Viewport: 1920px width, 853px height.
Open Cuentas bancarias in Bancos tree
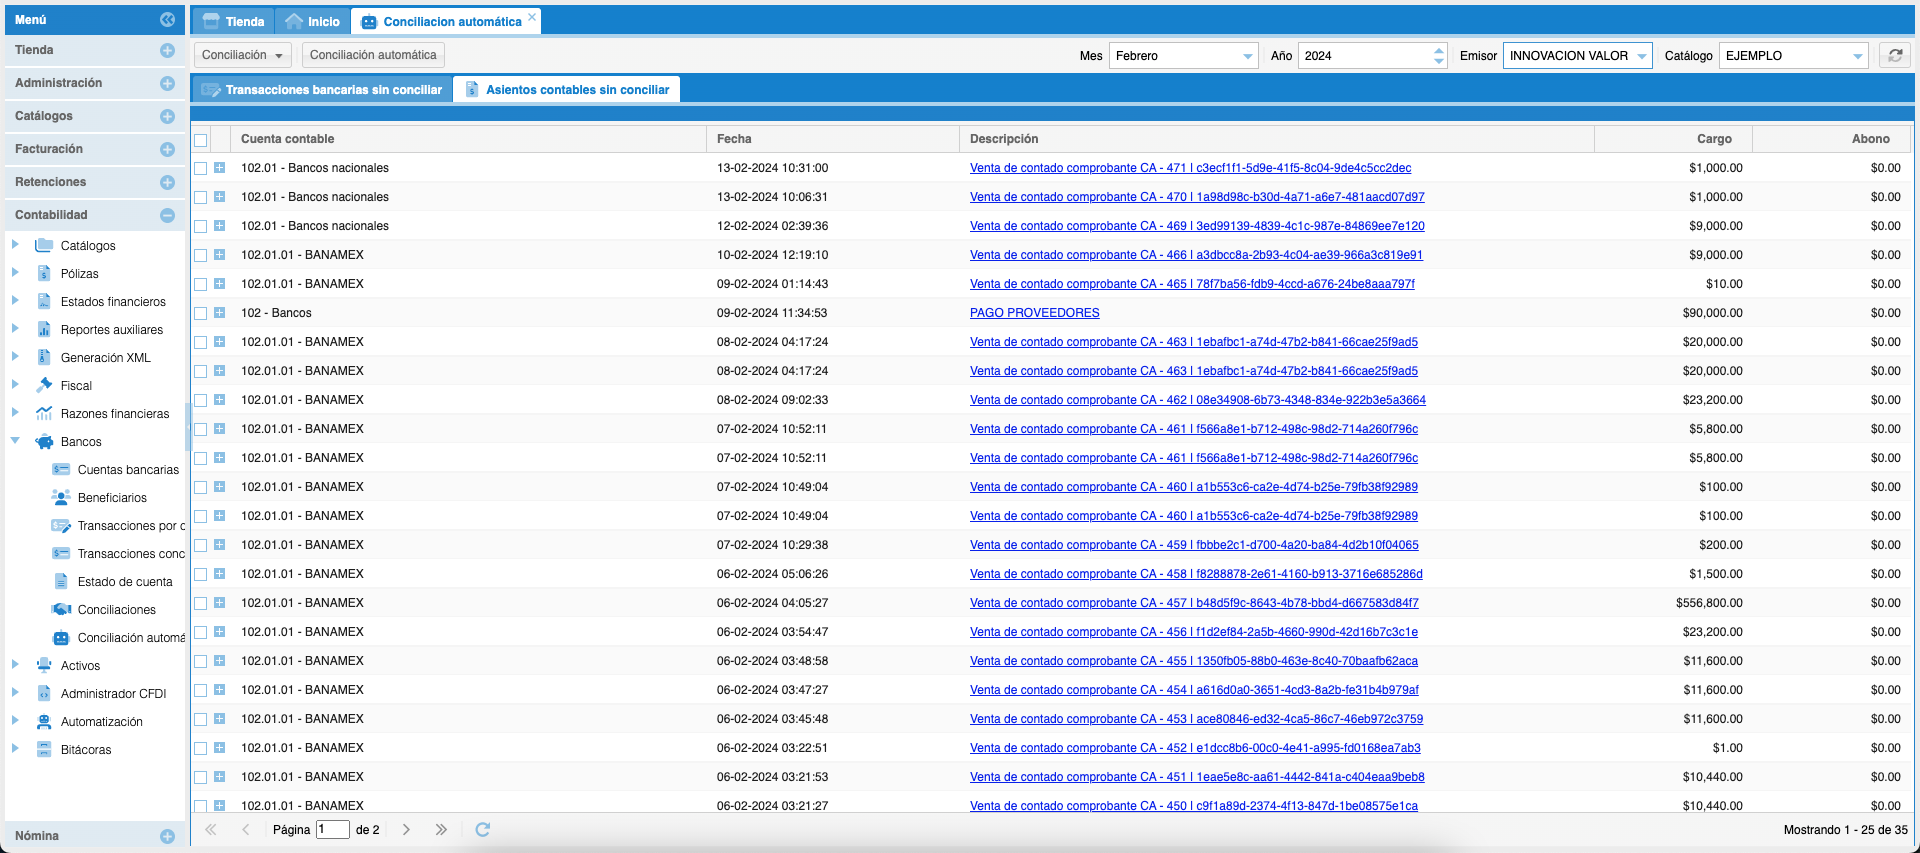(x=128, y=470)
